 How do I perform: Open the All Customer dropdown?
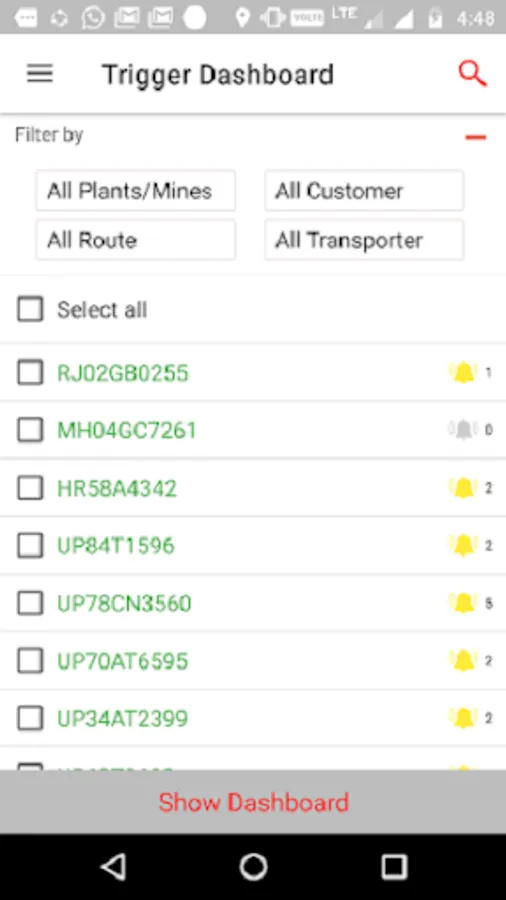point(364,191)
